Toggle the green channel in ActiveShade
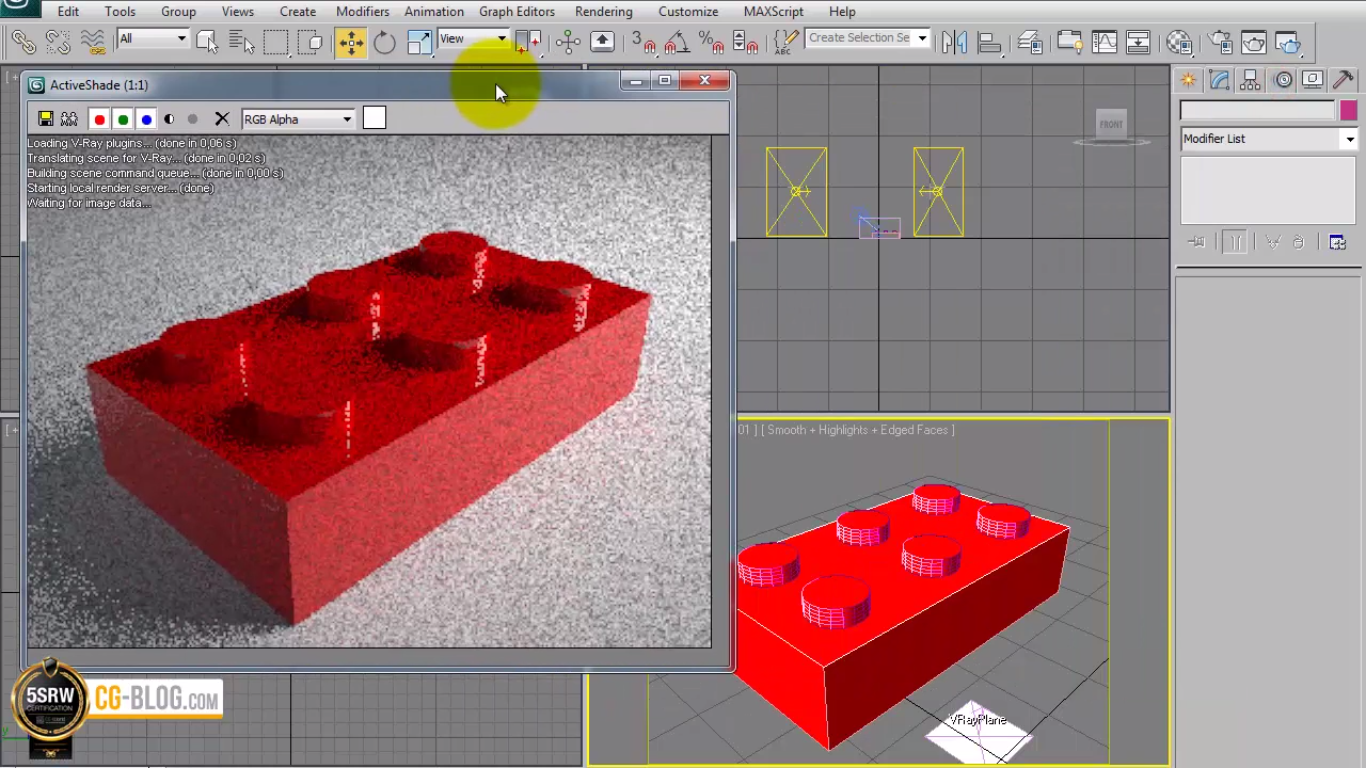Screen dimensions: 1366x768 [123, 119]
